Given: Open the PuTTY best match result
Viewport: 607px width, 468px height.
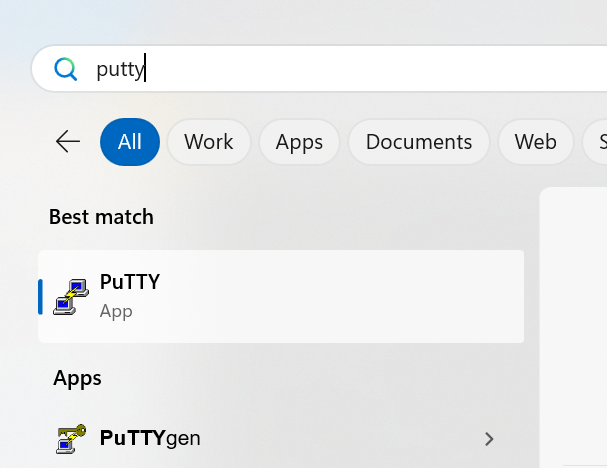Looking at the screenshot, I should [281, 297].
